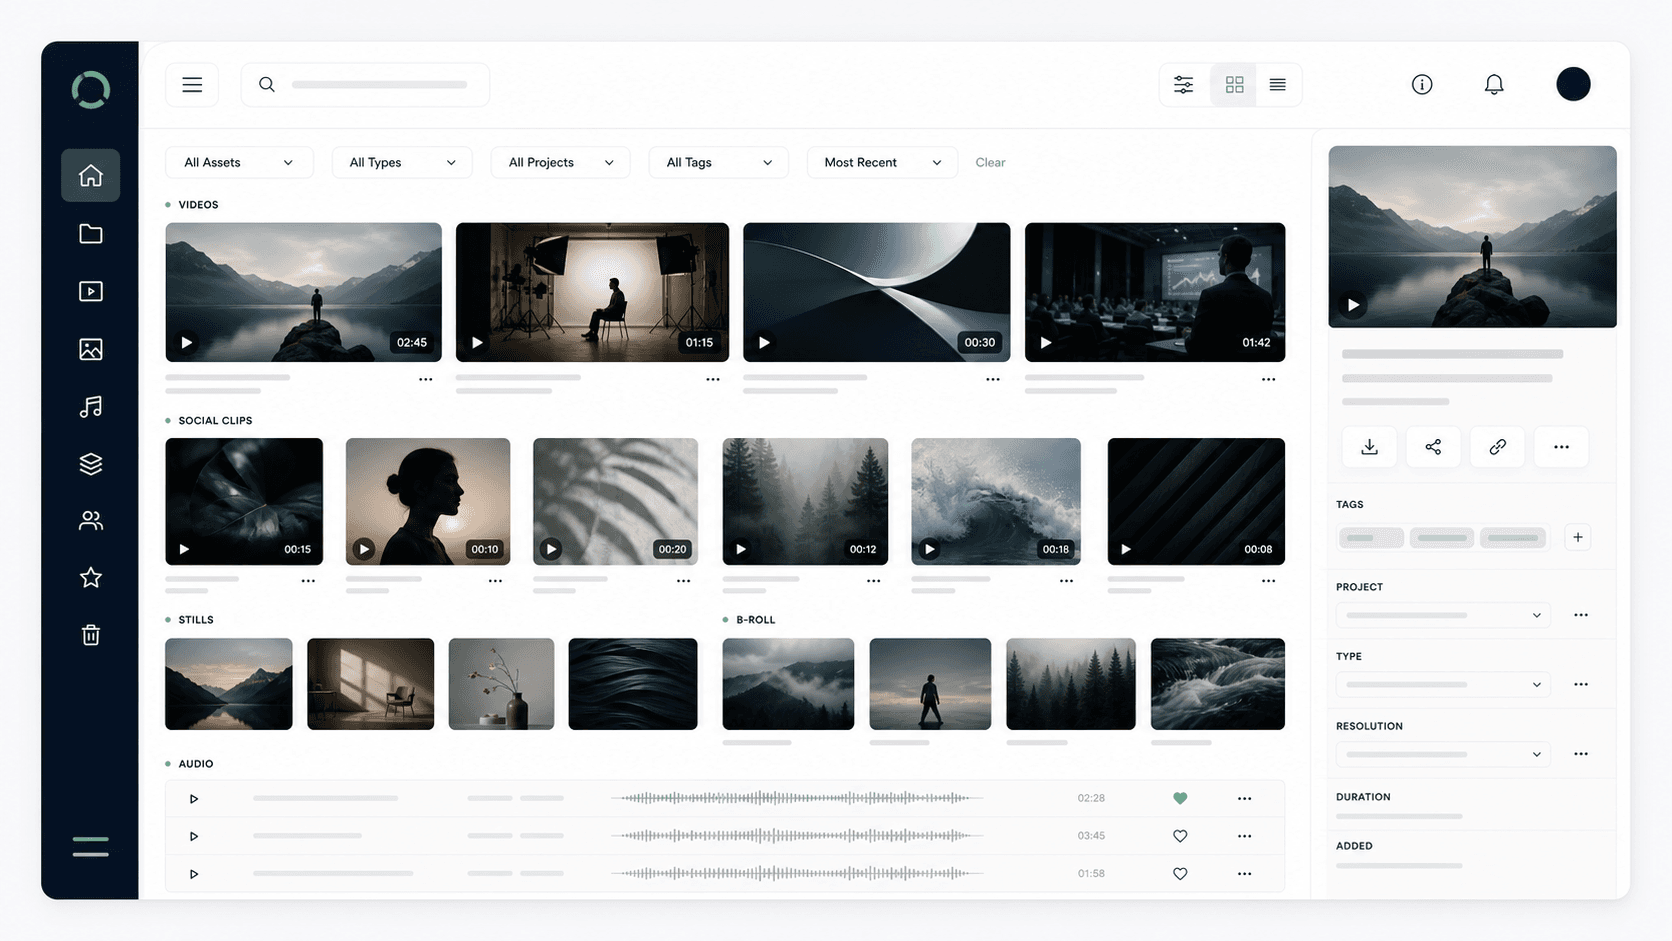Select the vase still image thumbnail

point(501,684)
